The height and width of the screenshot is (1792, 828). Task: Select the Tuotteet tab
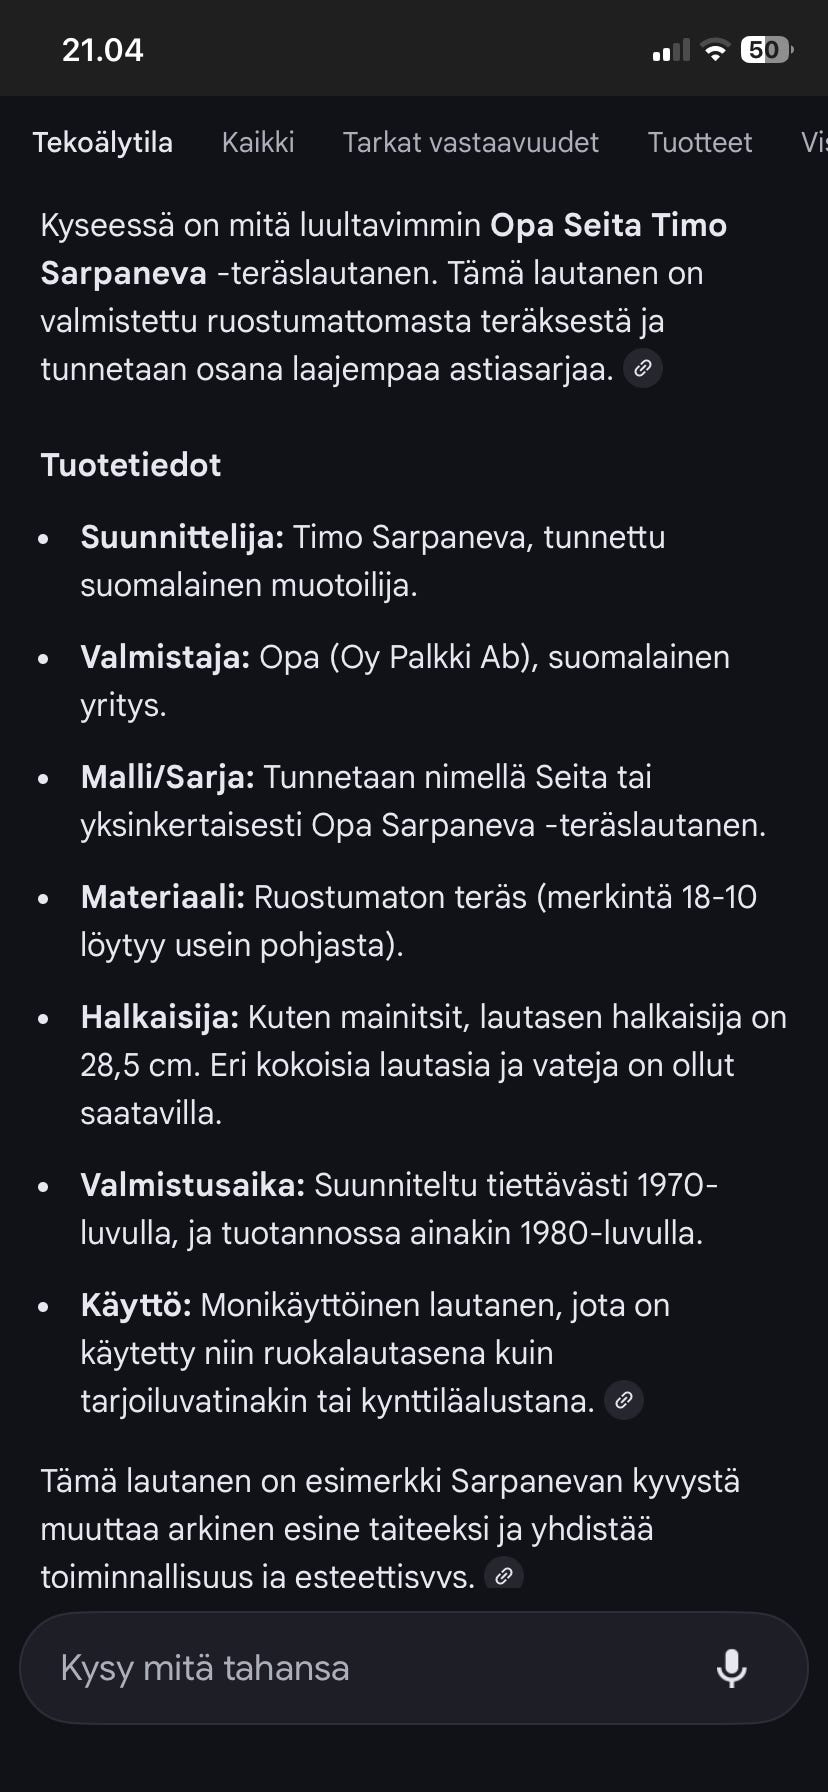(700, 142)
